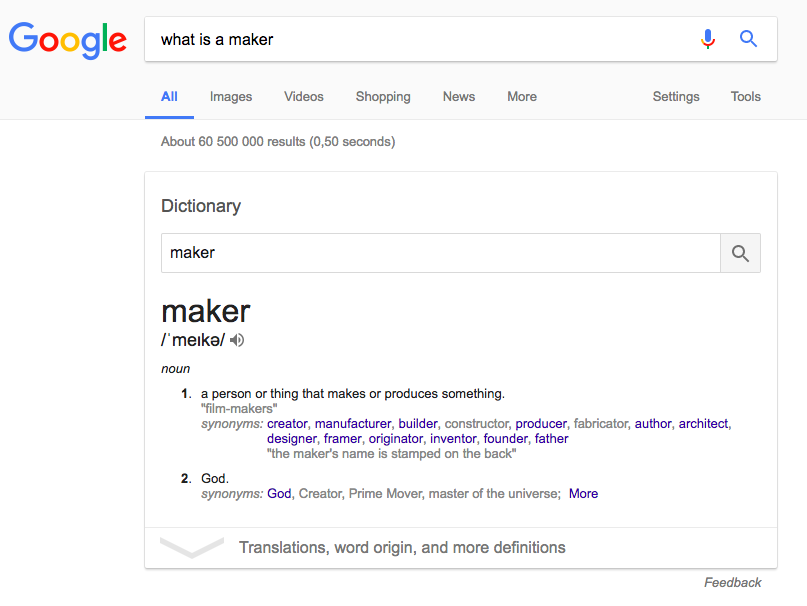This screenshot has width=807, height=606.
Task: Click the Google logo
Action: pos(67,40)
